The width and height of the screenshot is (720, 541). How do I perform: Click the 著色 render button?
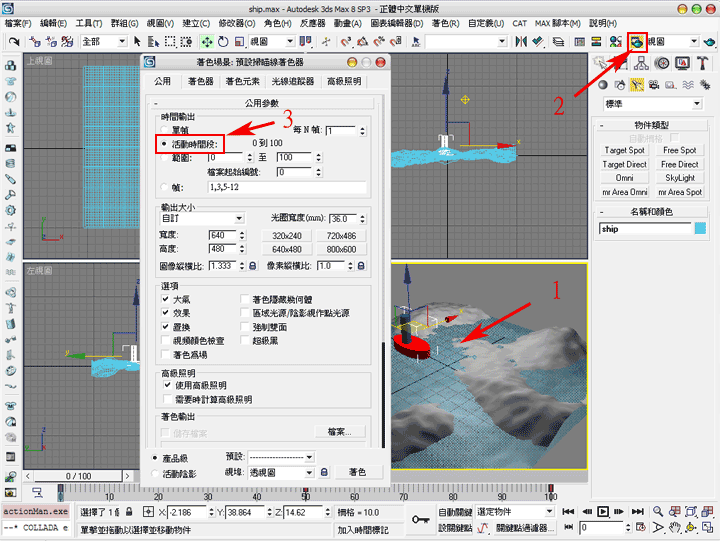(x=357, y=472)
